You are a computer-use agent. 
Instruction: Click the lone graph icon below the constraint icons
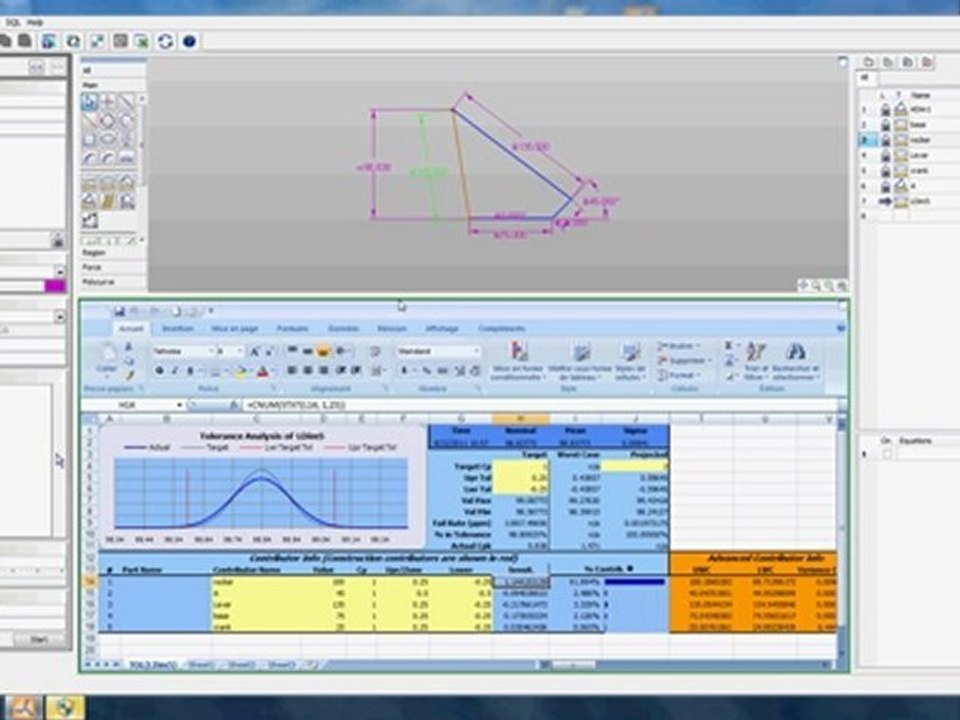pos(89,220)
